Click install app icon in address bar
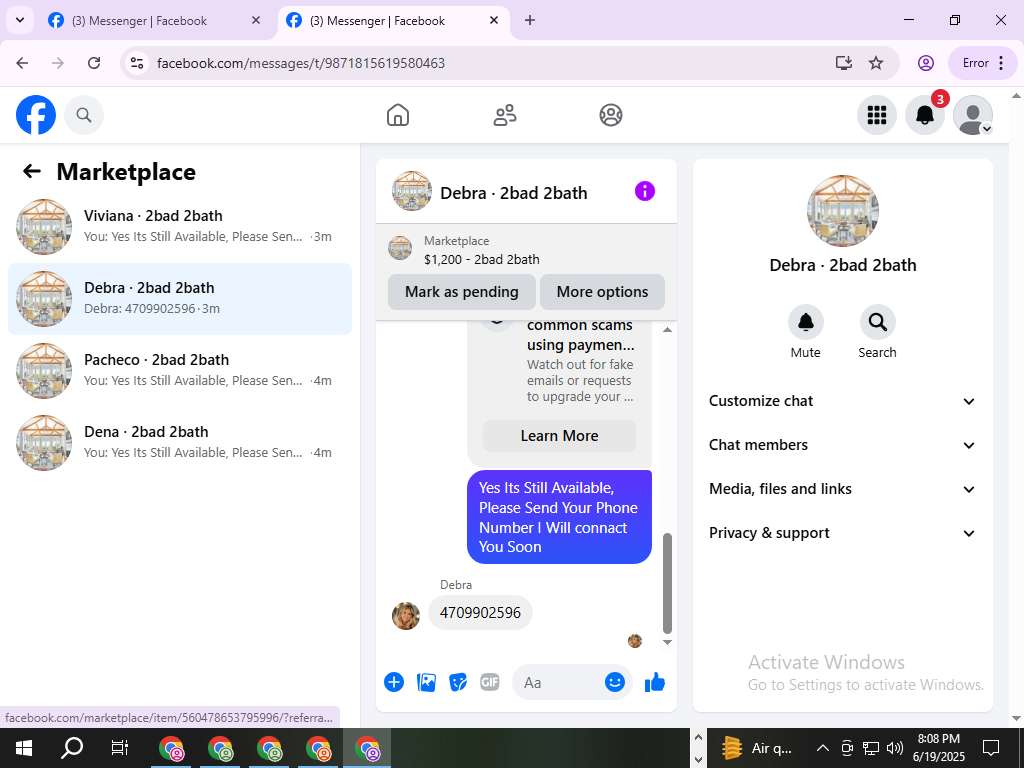 click(844, 63)
